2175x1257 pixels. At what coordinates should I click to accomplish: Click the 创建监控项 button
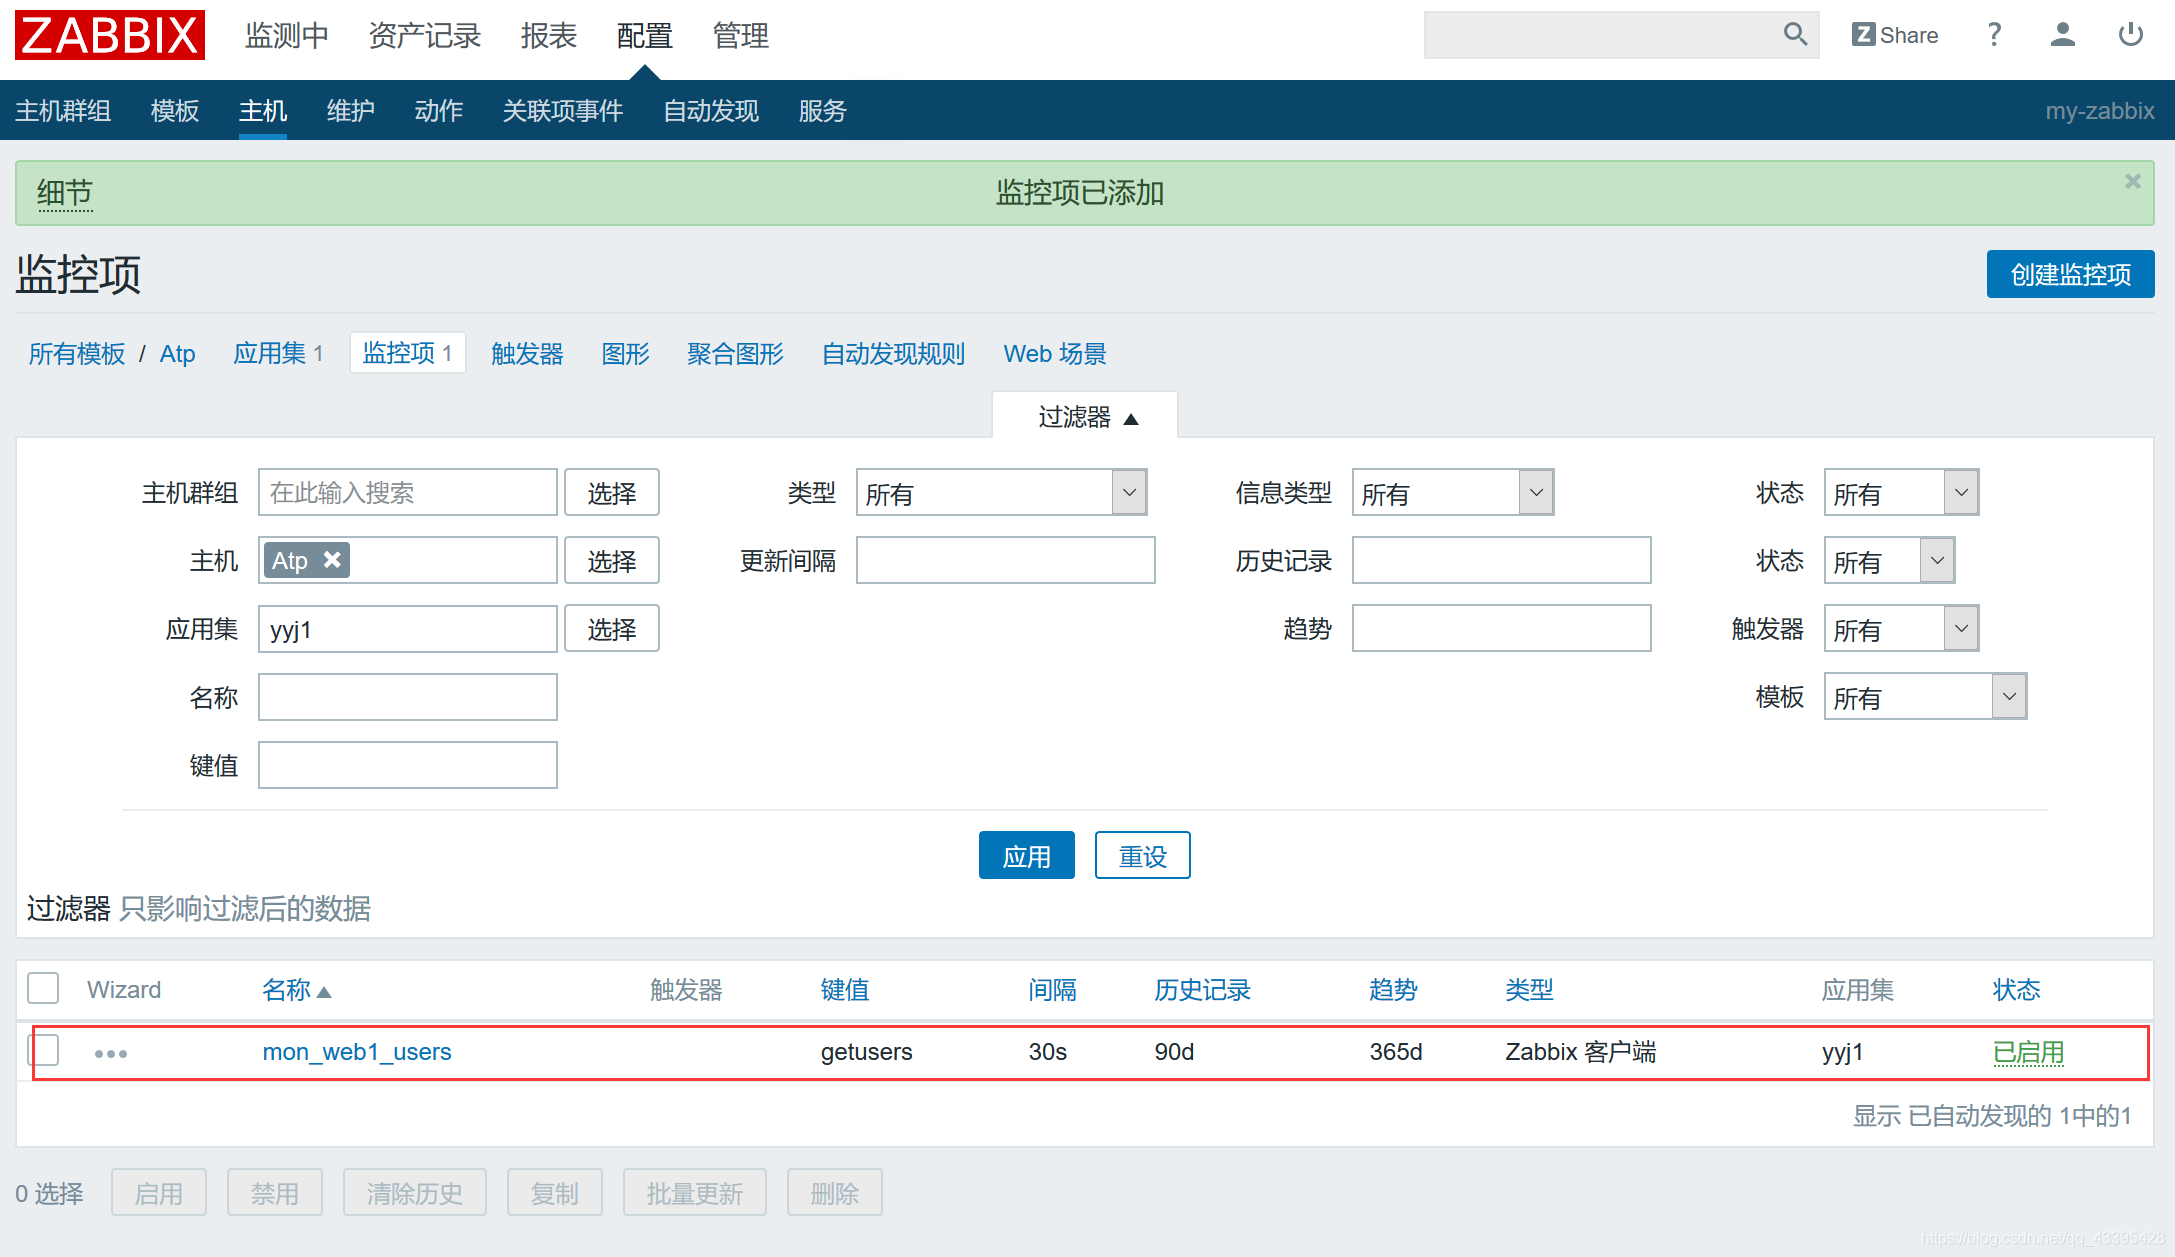tap(2070, 274)
